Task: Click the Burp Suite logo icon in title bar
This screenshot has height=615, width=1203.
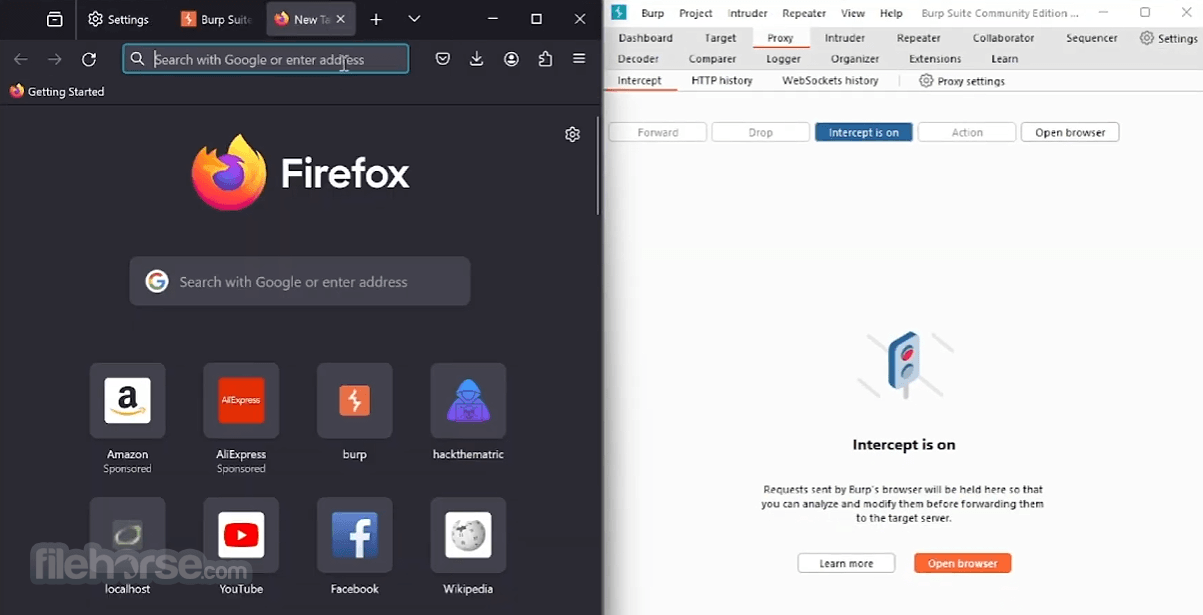Action: 619,12
